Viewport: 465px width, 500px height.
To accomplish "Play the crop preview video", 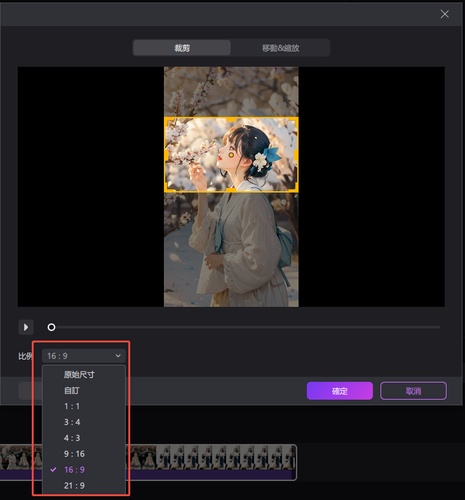I will point(26,327).
